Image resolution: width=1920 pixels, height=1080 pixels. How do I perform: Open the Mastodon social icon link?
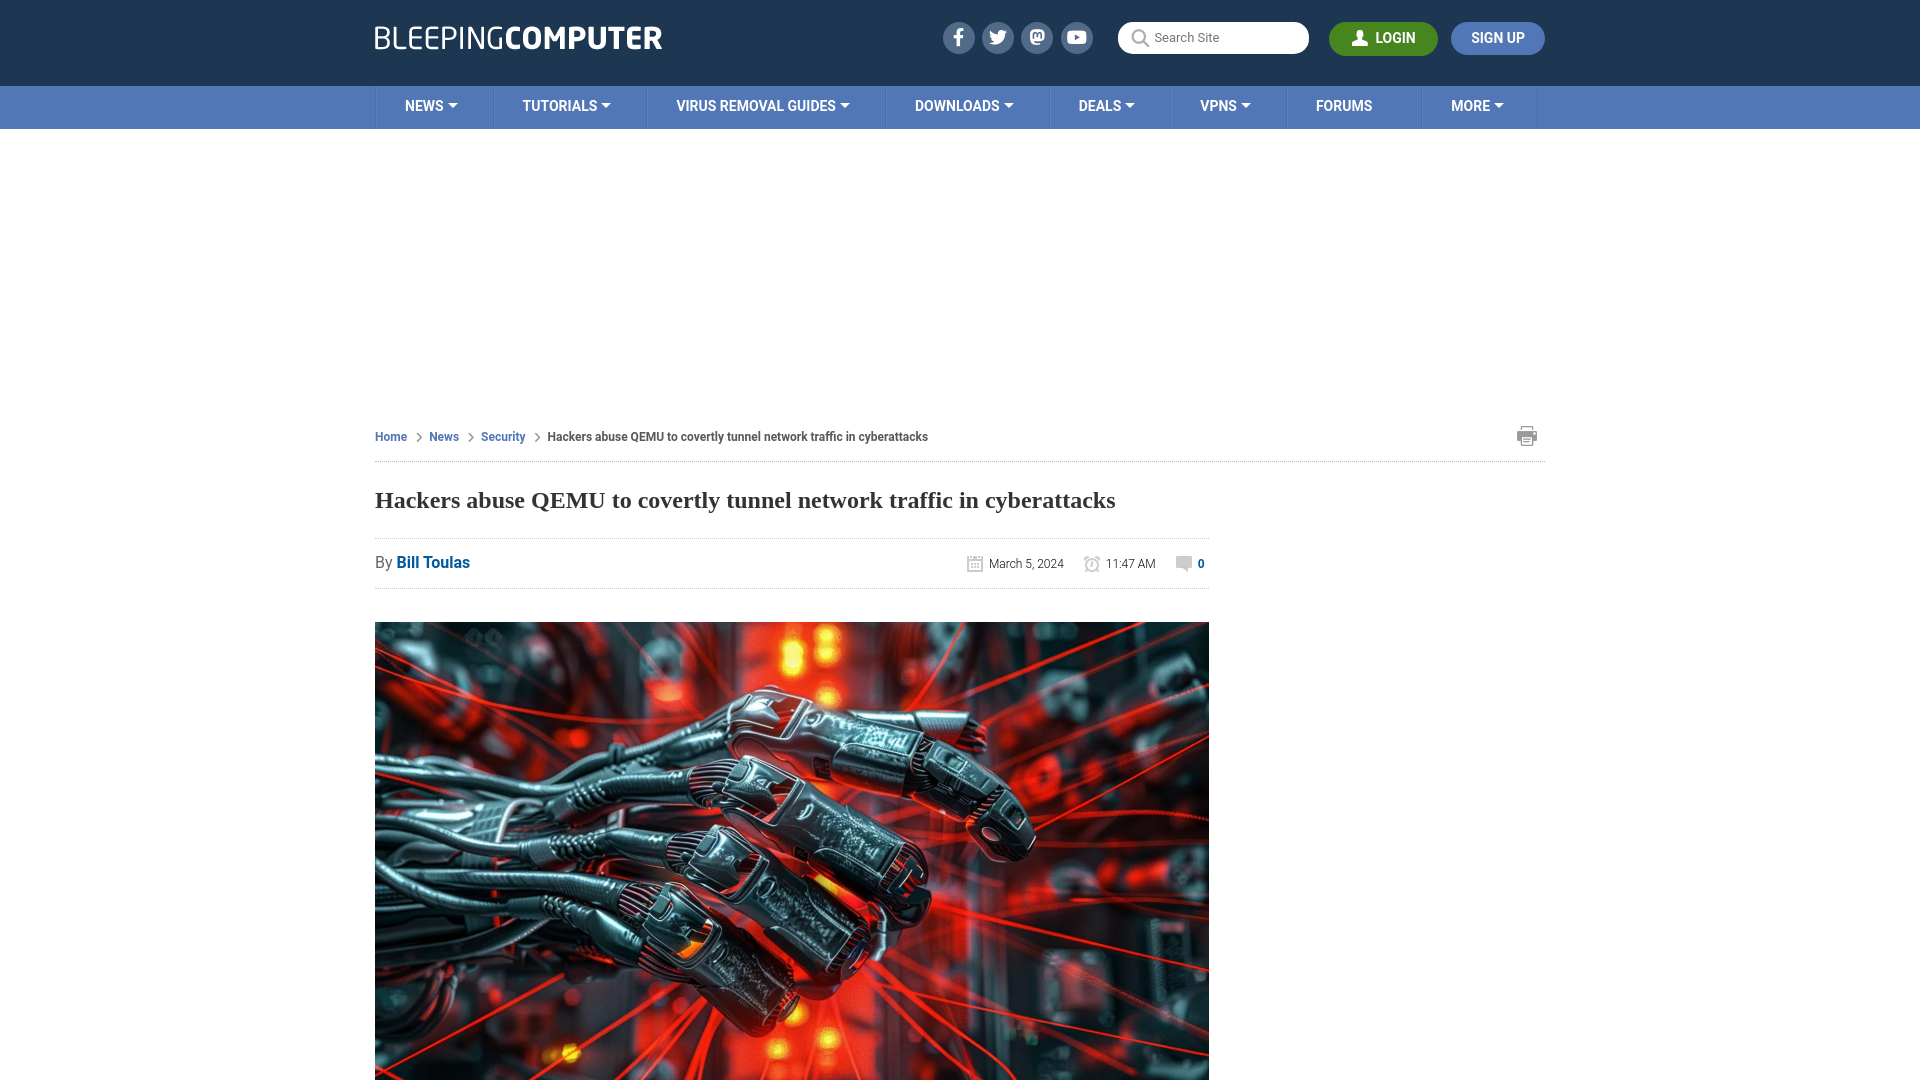pos(1038,37)
